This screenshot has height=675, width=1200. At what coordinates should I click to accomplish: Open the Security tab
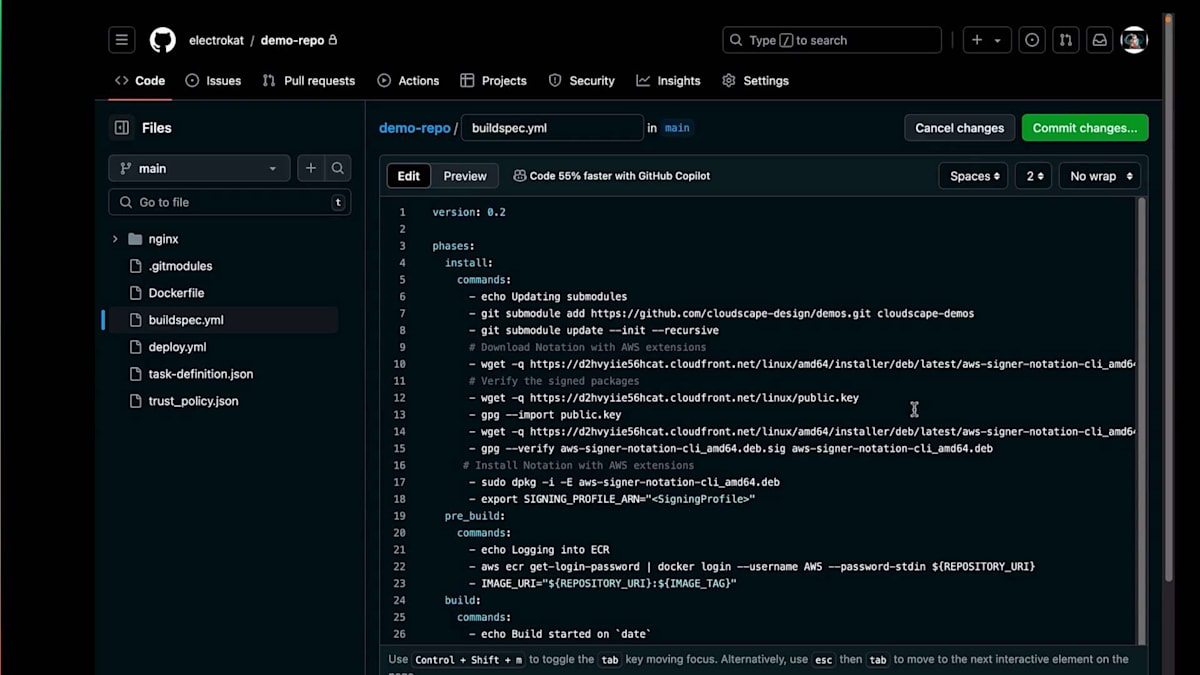[x=582, y=81]
